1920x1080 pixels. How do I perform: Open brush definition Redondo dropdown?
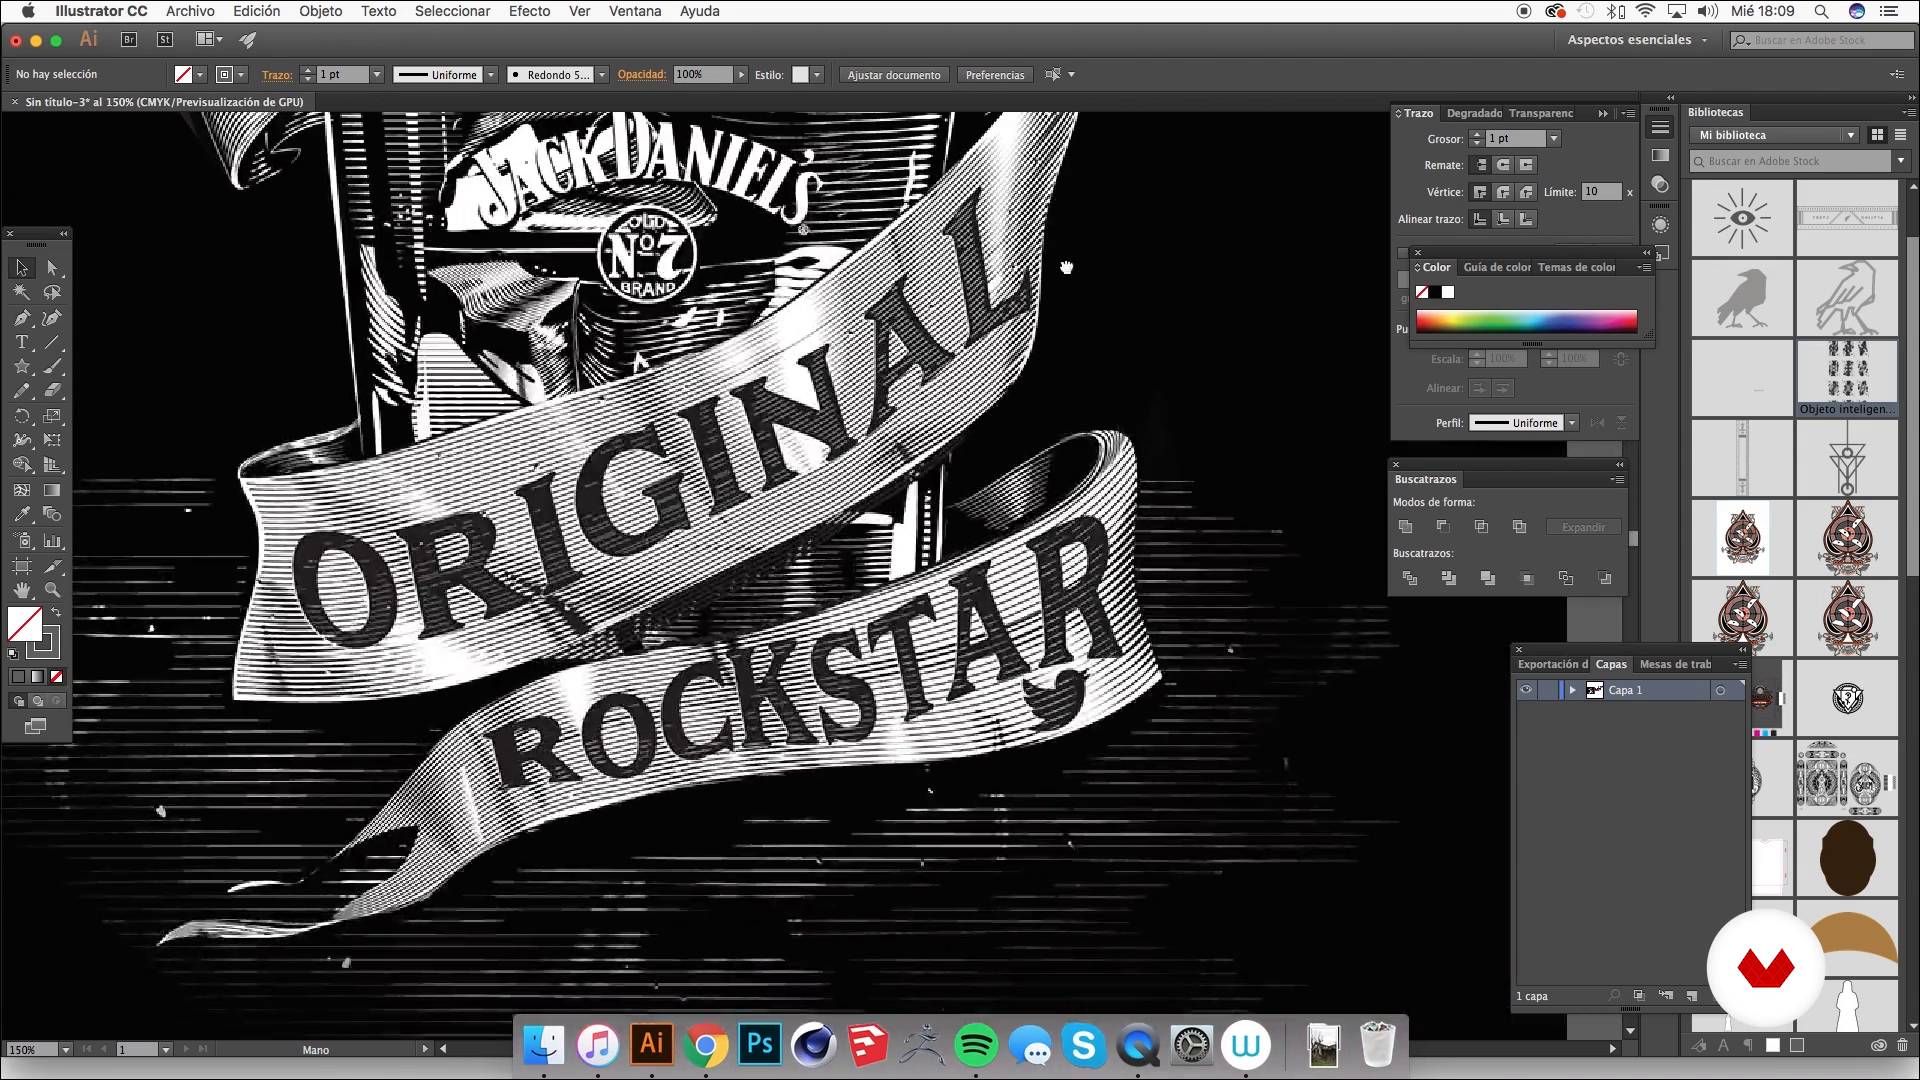coord(601,75)
